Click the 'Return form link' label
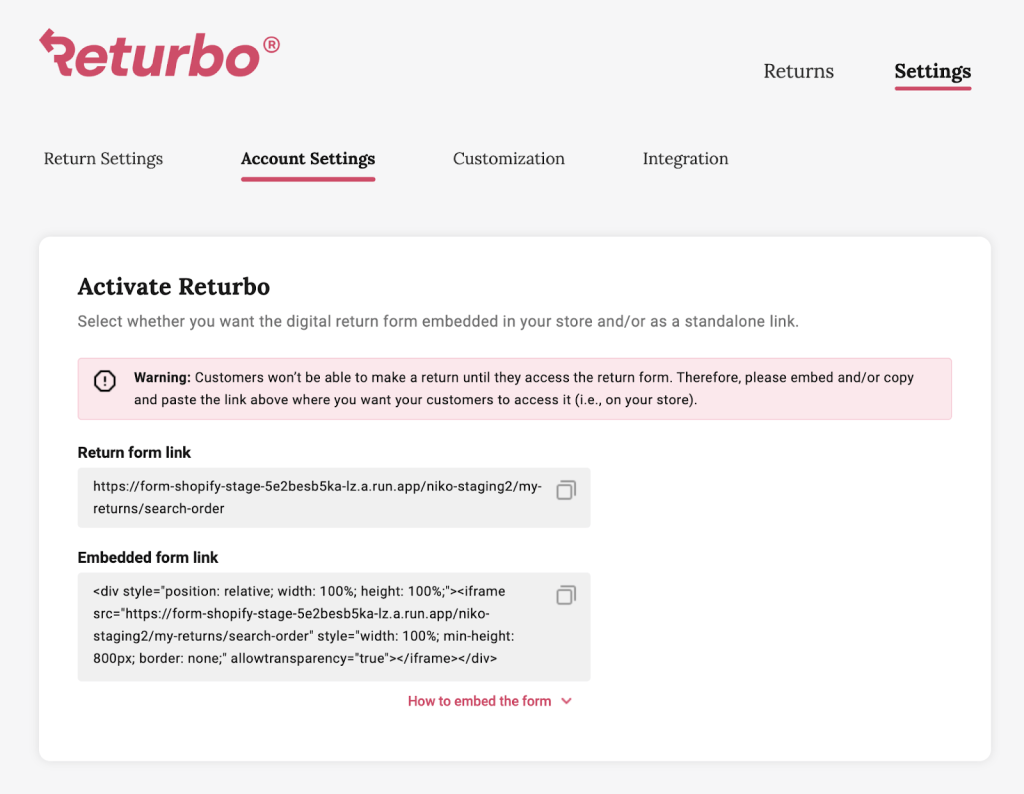 [134, 453]
